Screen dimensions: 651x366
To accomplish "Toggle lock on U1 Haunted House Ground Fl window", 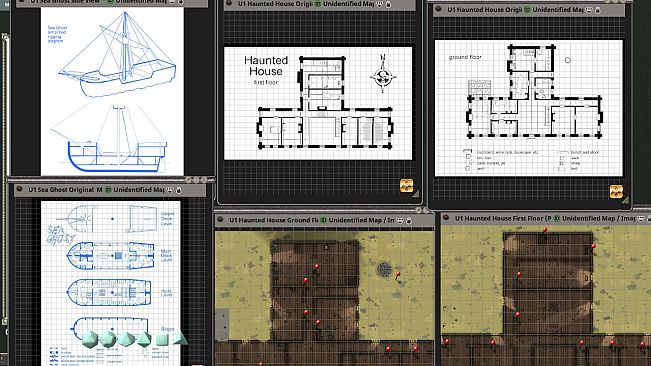I will [409, 221].
